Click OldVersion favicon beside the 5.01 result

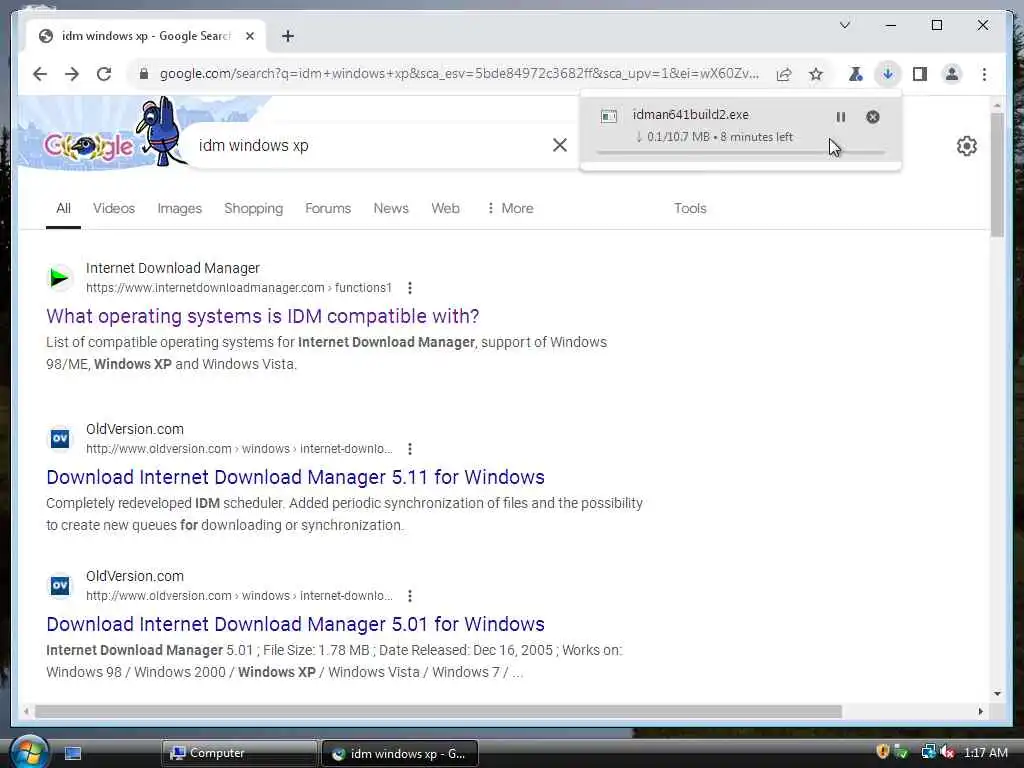pyautogui.click(x=59, y=585)
